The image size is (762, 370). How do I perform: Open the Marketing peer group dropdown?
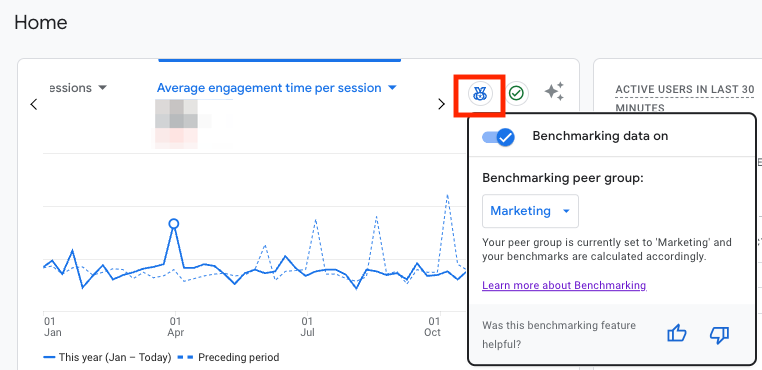530,211
